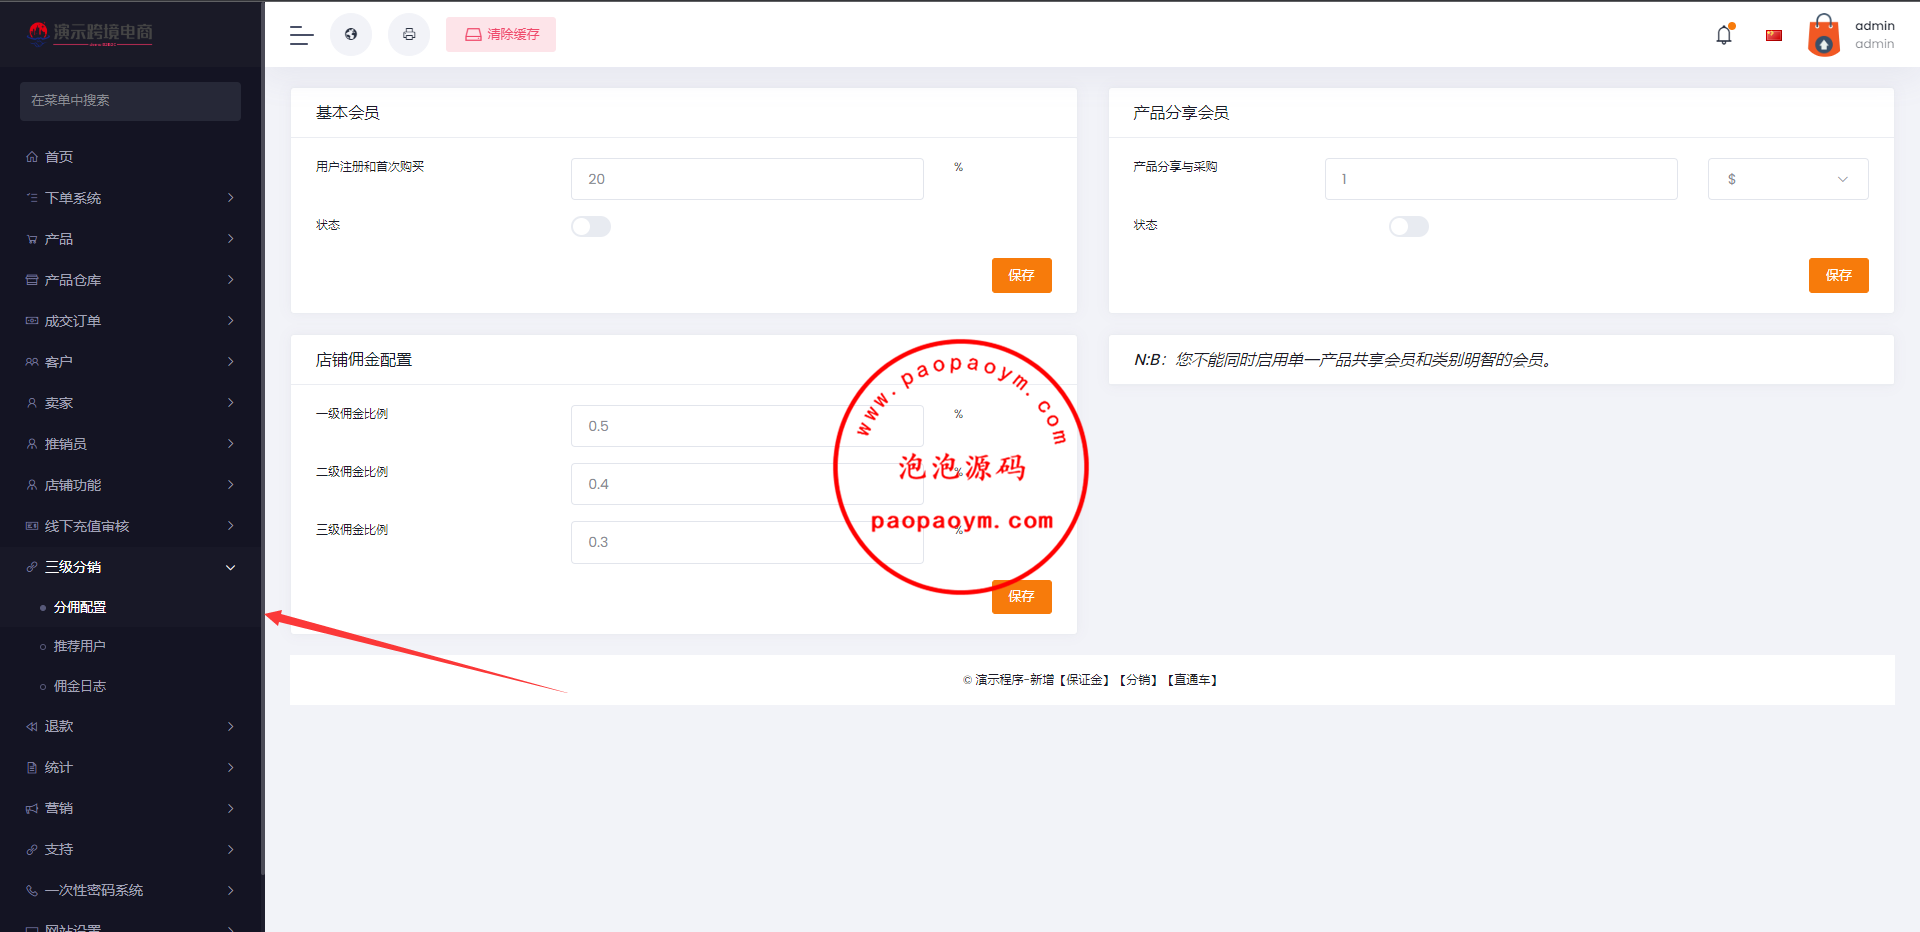Click the China flag language icon
Viewport: 1920px width, 932px height.
pos(1774,35)
